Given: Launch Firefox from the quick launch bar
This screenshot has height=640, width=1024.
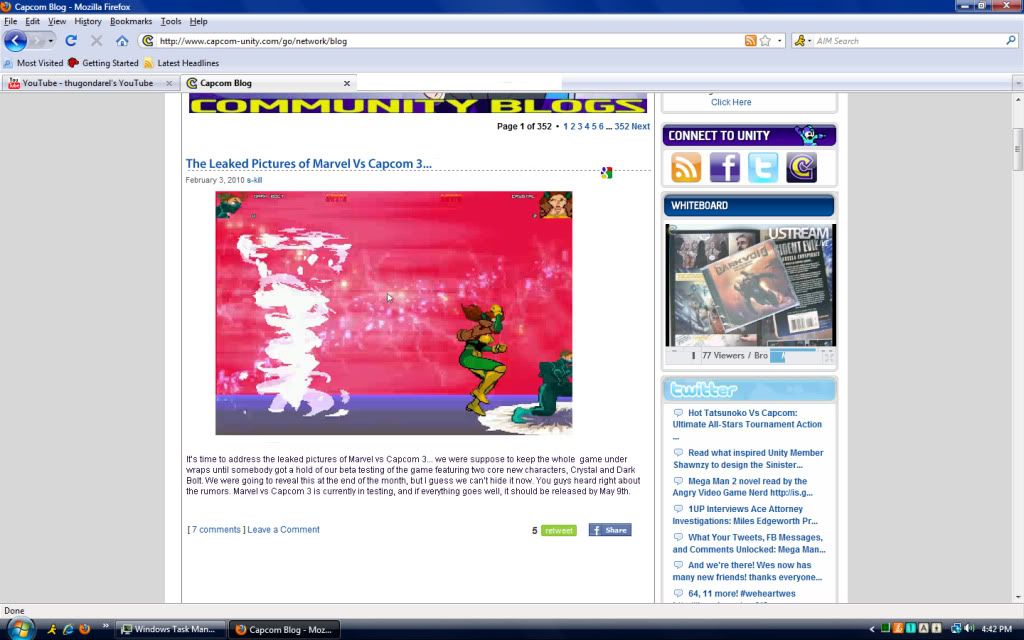Looking at the screenshot, I should (84, 630).
